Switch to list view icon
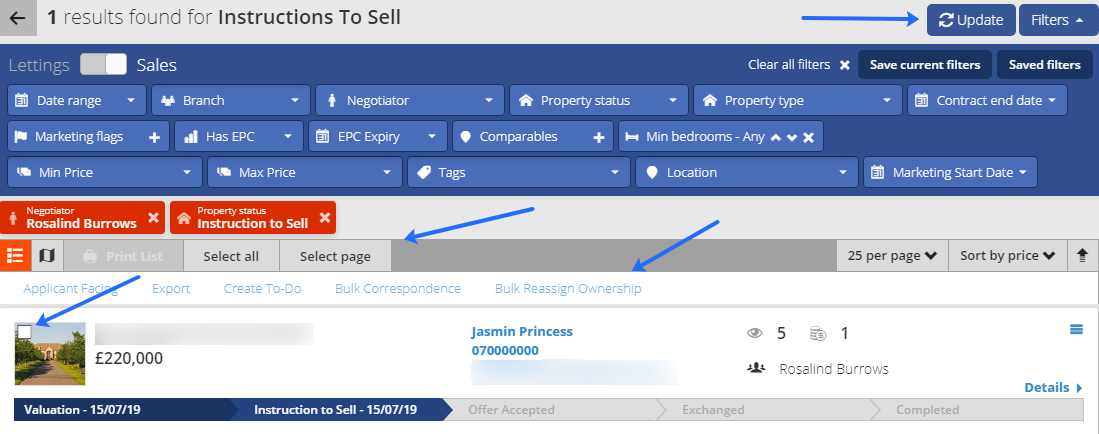The width and height of the screenshot is (1099, 434). (15, 256)
